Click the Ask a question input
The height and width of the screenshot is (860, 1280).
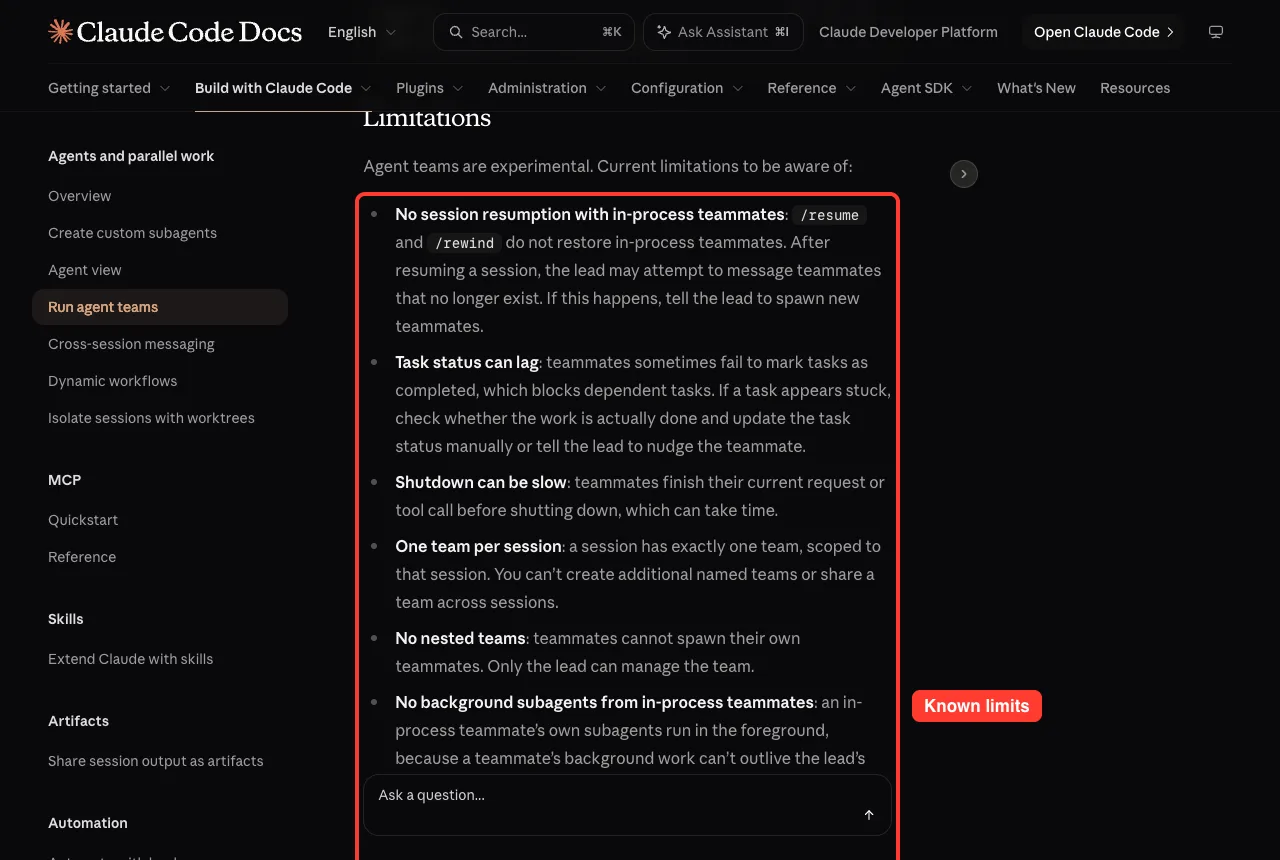click(x=627, y=805)
